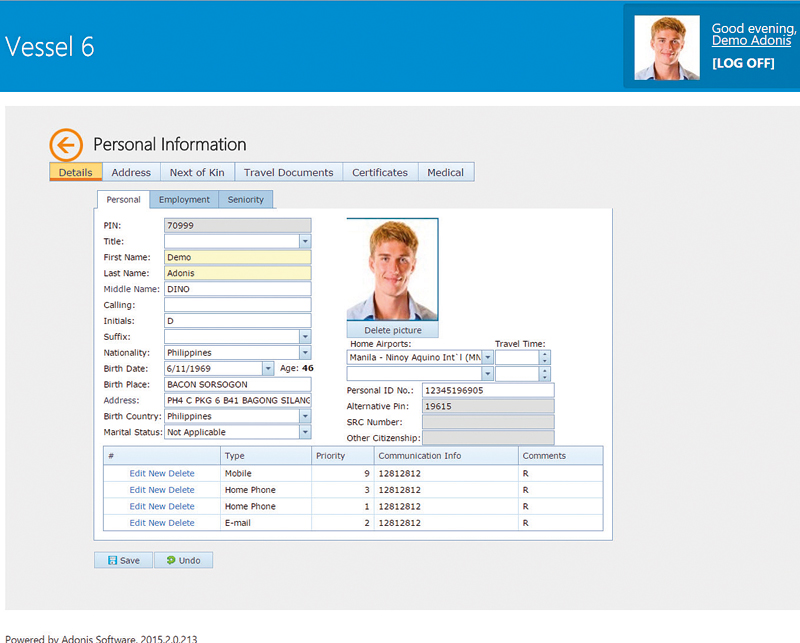
Task: Click the Demo Adonis user link
Action: pyautogui.click(x=752, y=40)
